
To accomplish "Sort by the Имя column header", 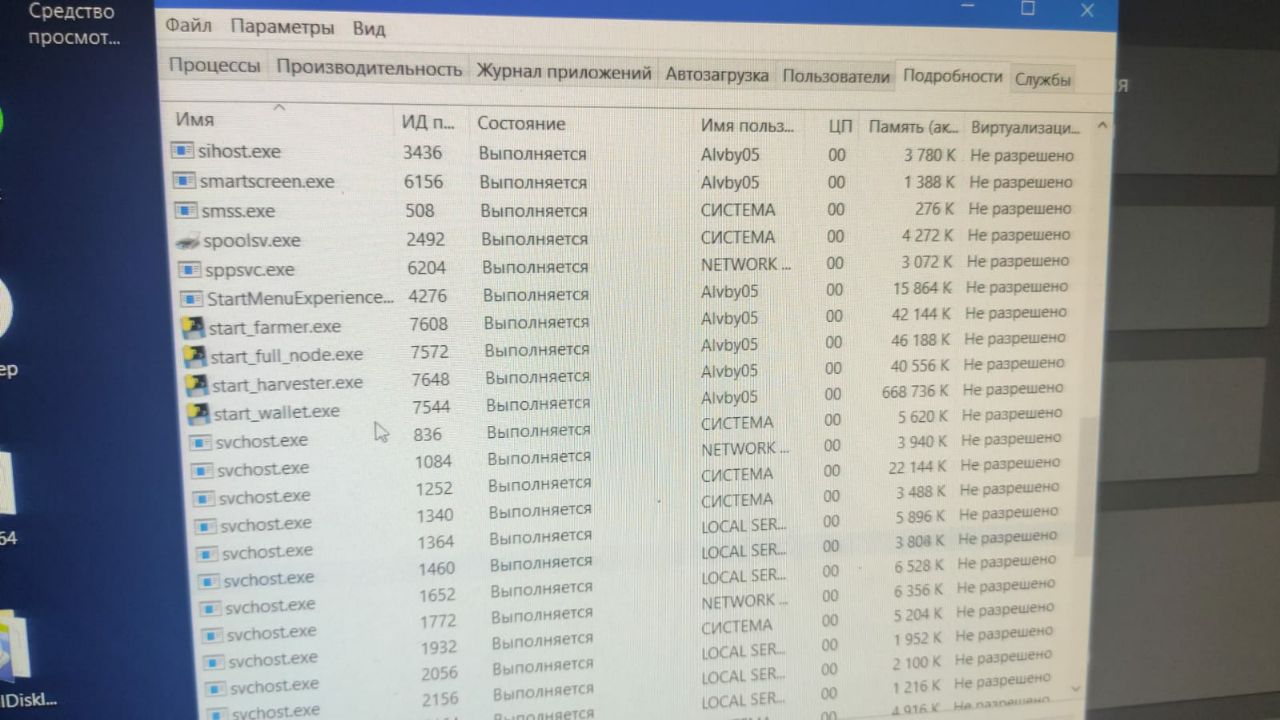I will [x=195, y=119].
